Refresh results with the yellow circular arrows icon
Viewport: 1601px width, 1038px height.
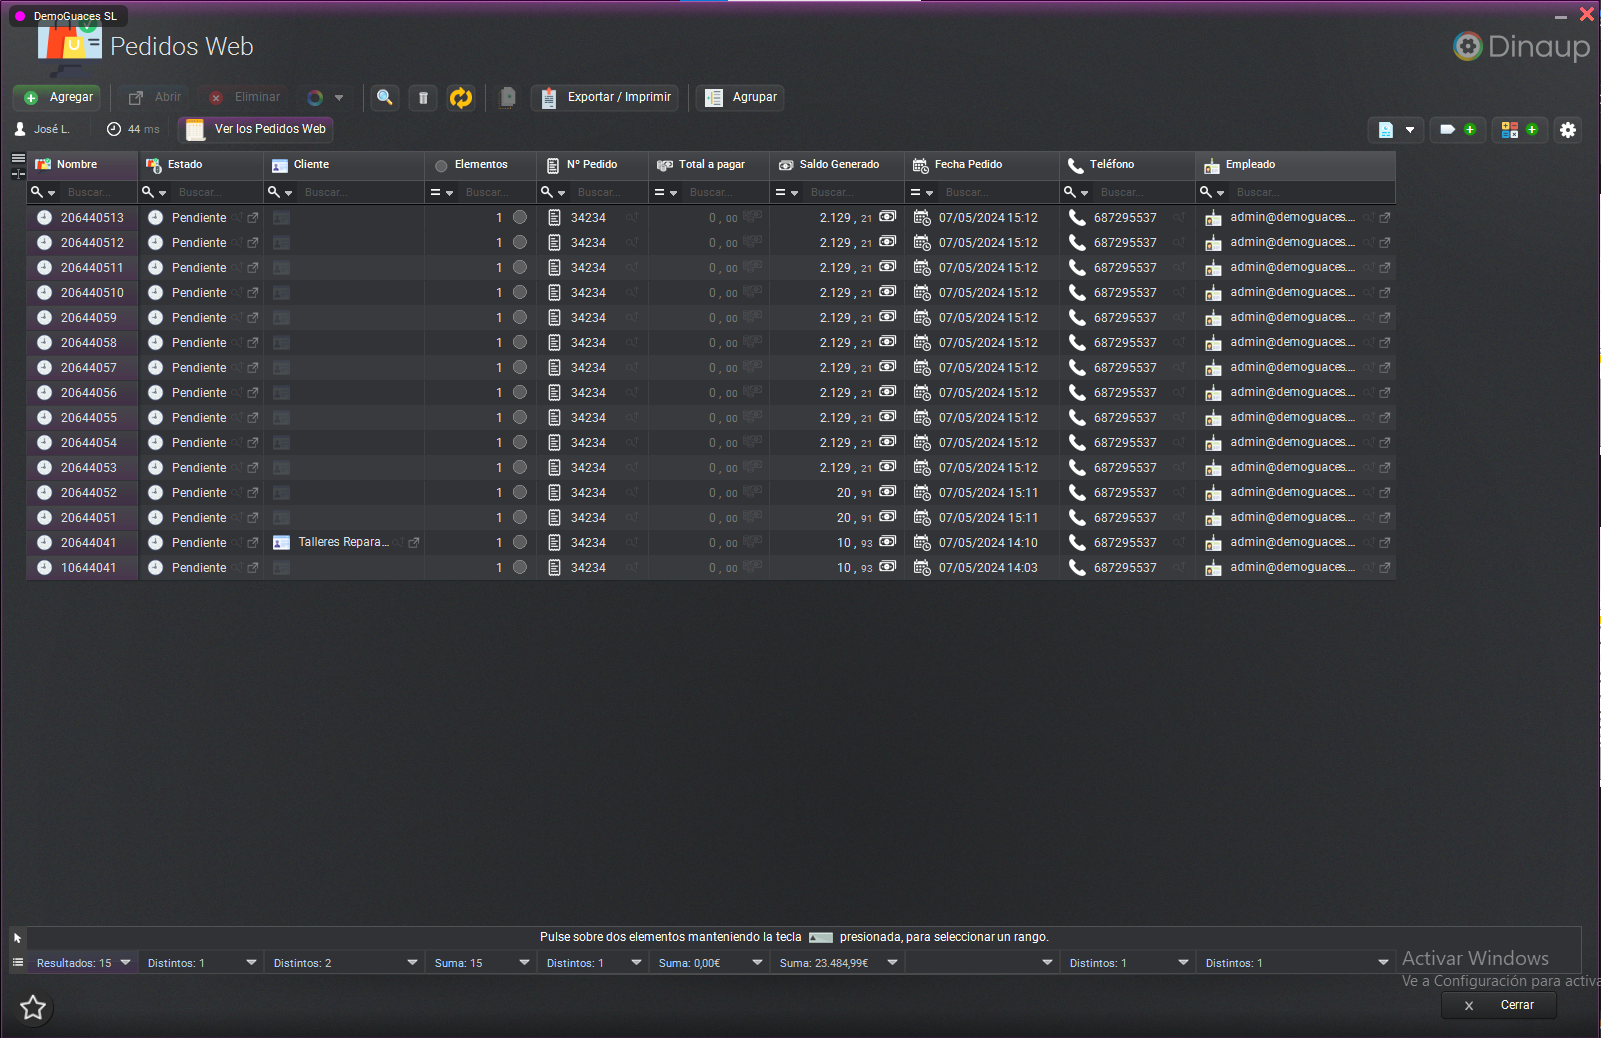pos(461,97)
